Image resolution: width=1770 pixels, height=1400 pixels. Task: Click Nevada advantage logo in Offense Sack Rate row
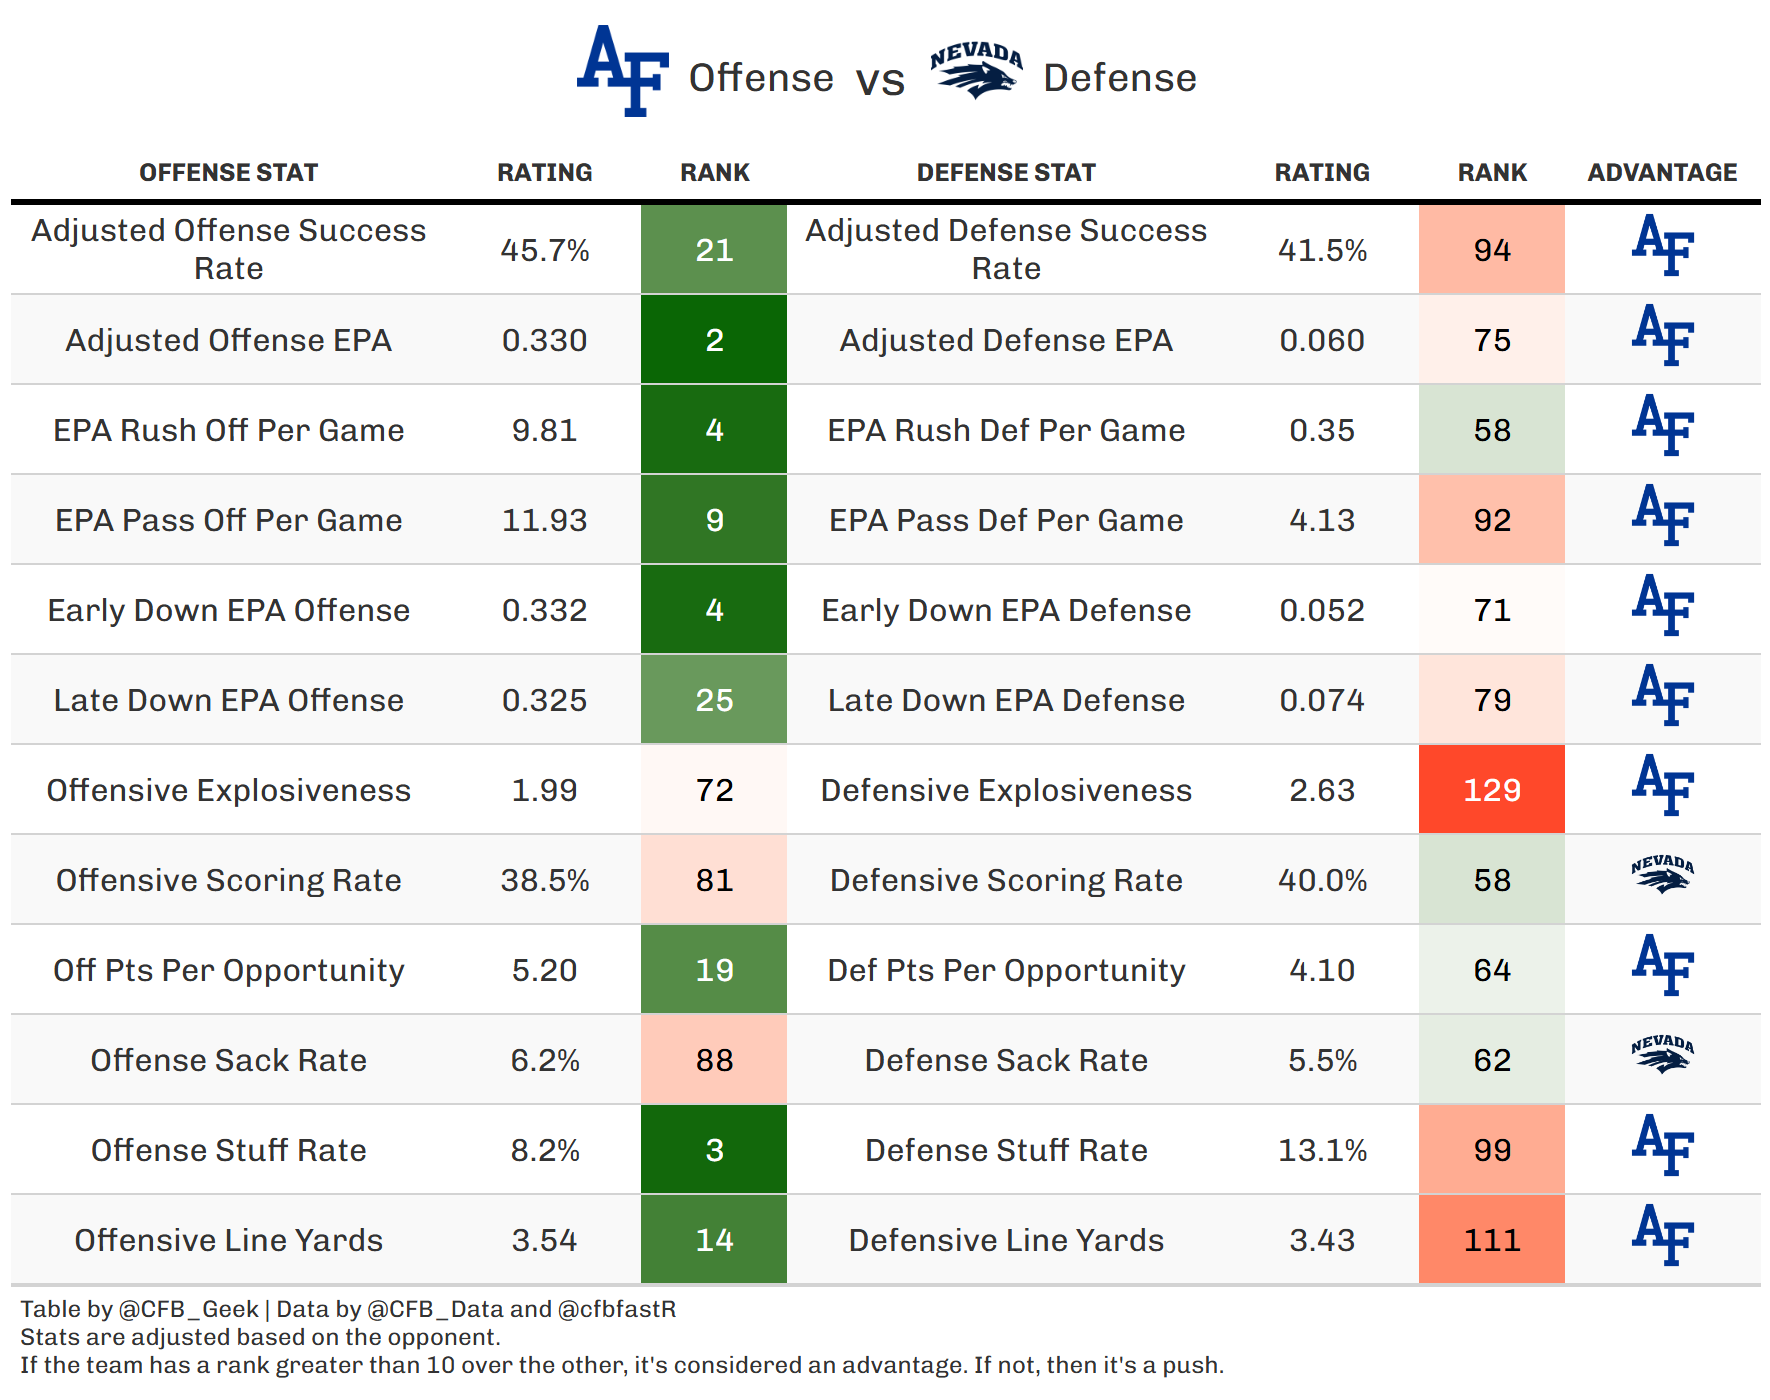1662,1054
